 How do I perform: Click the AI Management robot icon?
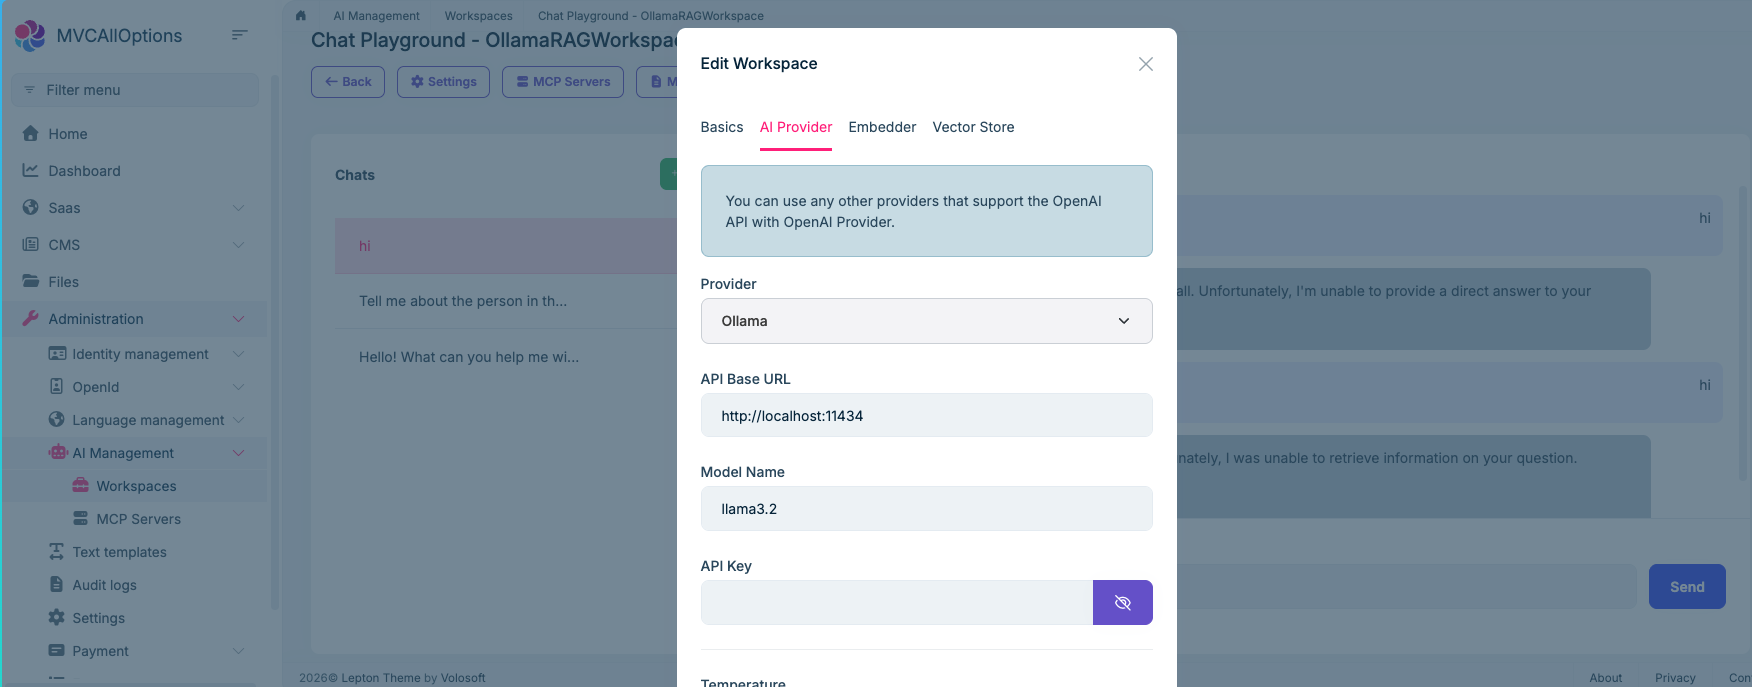click(58, 453)
